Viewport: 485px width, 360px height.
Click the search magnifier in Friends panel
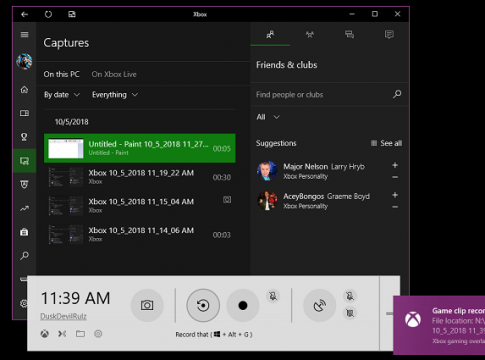[x=397, y=94]
